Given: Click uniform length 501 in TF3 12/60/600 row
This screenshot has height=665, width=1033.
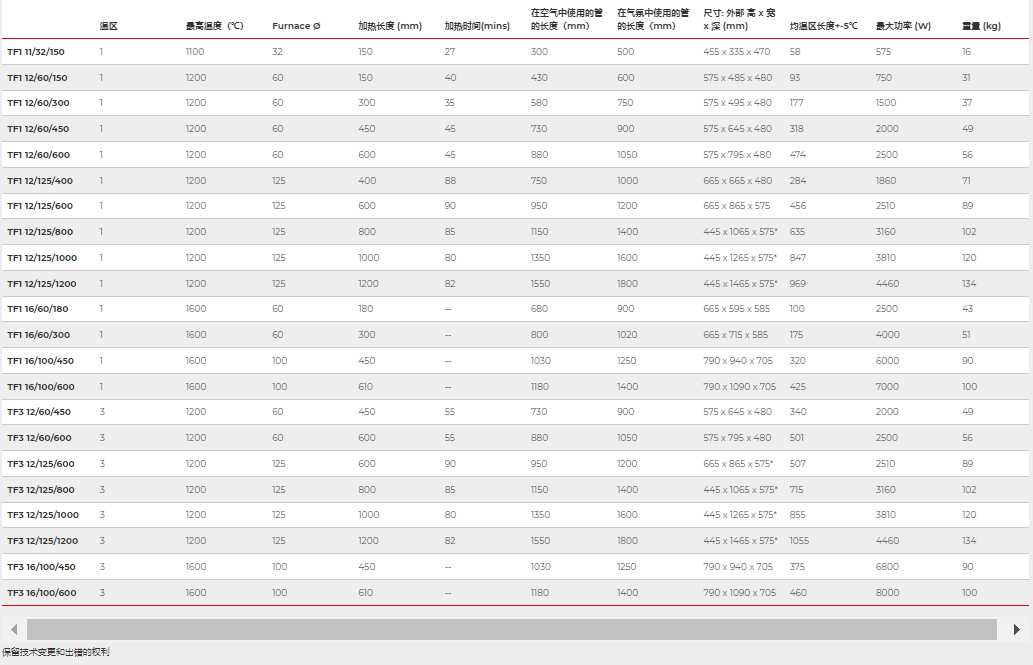Looking at the screenshot, I should click(796, 438).
